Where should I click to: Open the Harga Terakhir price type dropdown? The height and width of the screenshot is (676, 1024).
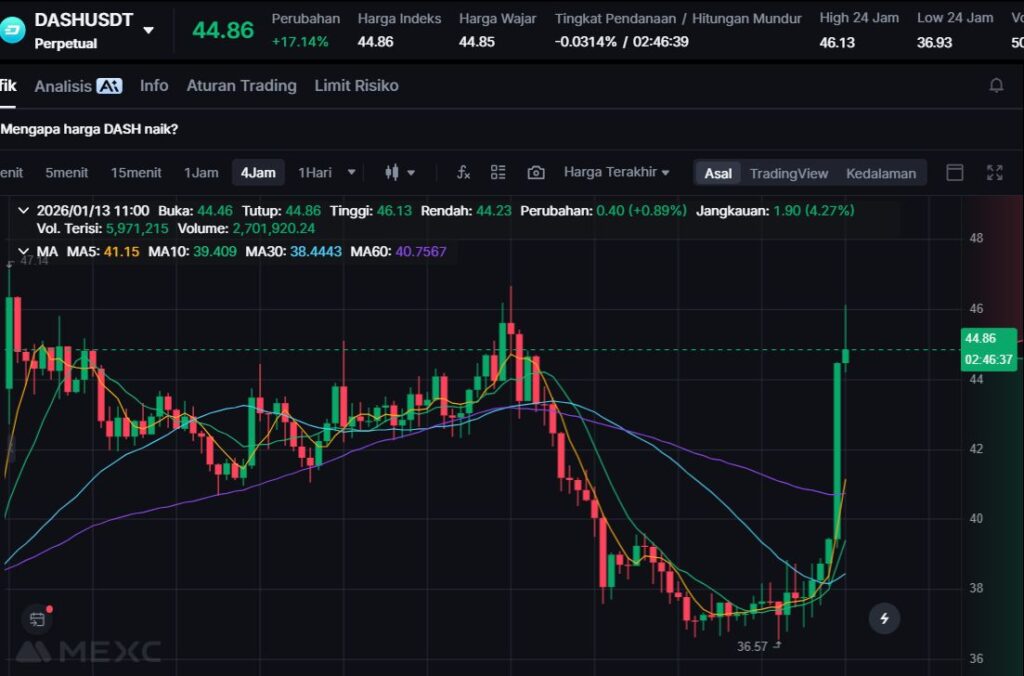[x=616, y=172]
